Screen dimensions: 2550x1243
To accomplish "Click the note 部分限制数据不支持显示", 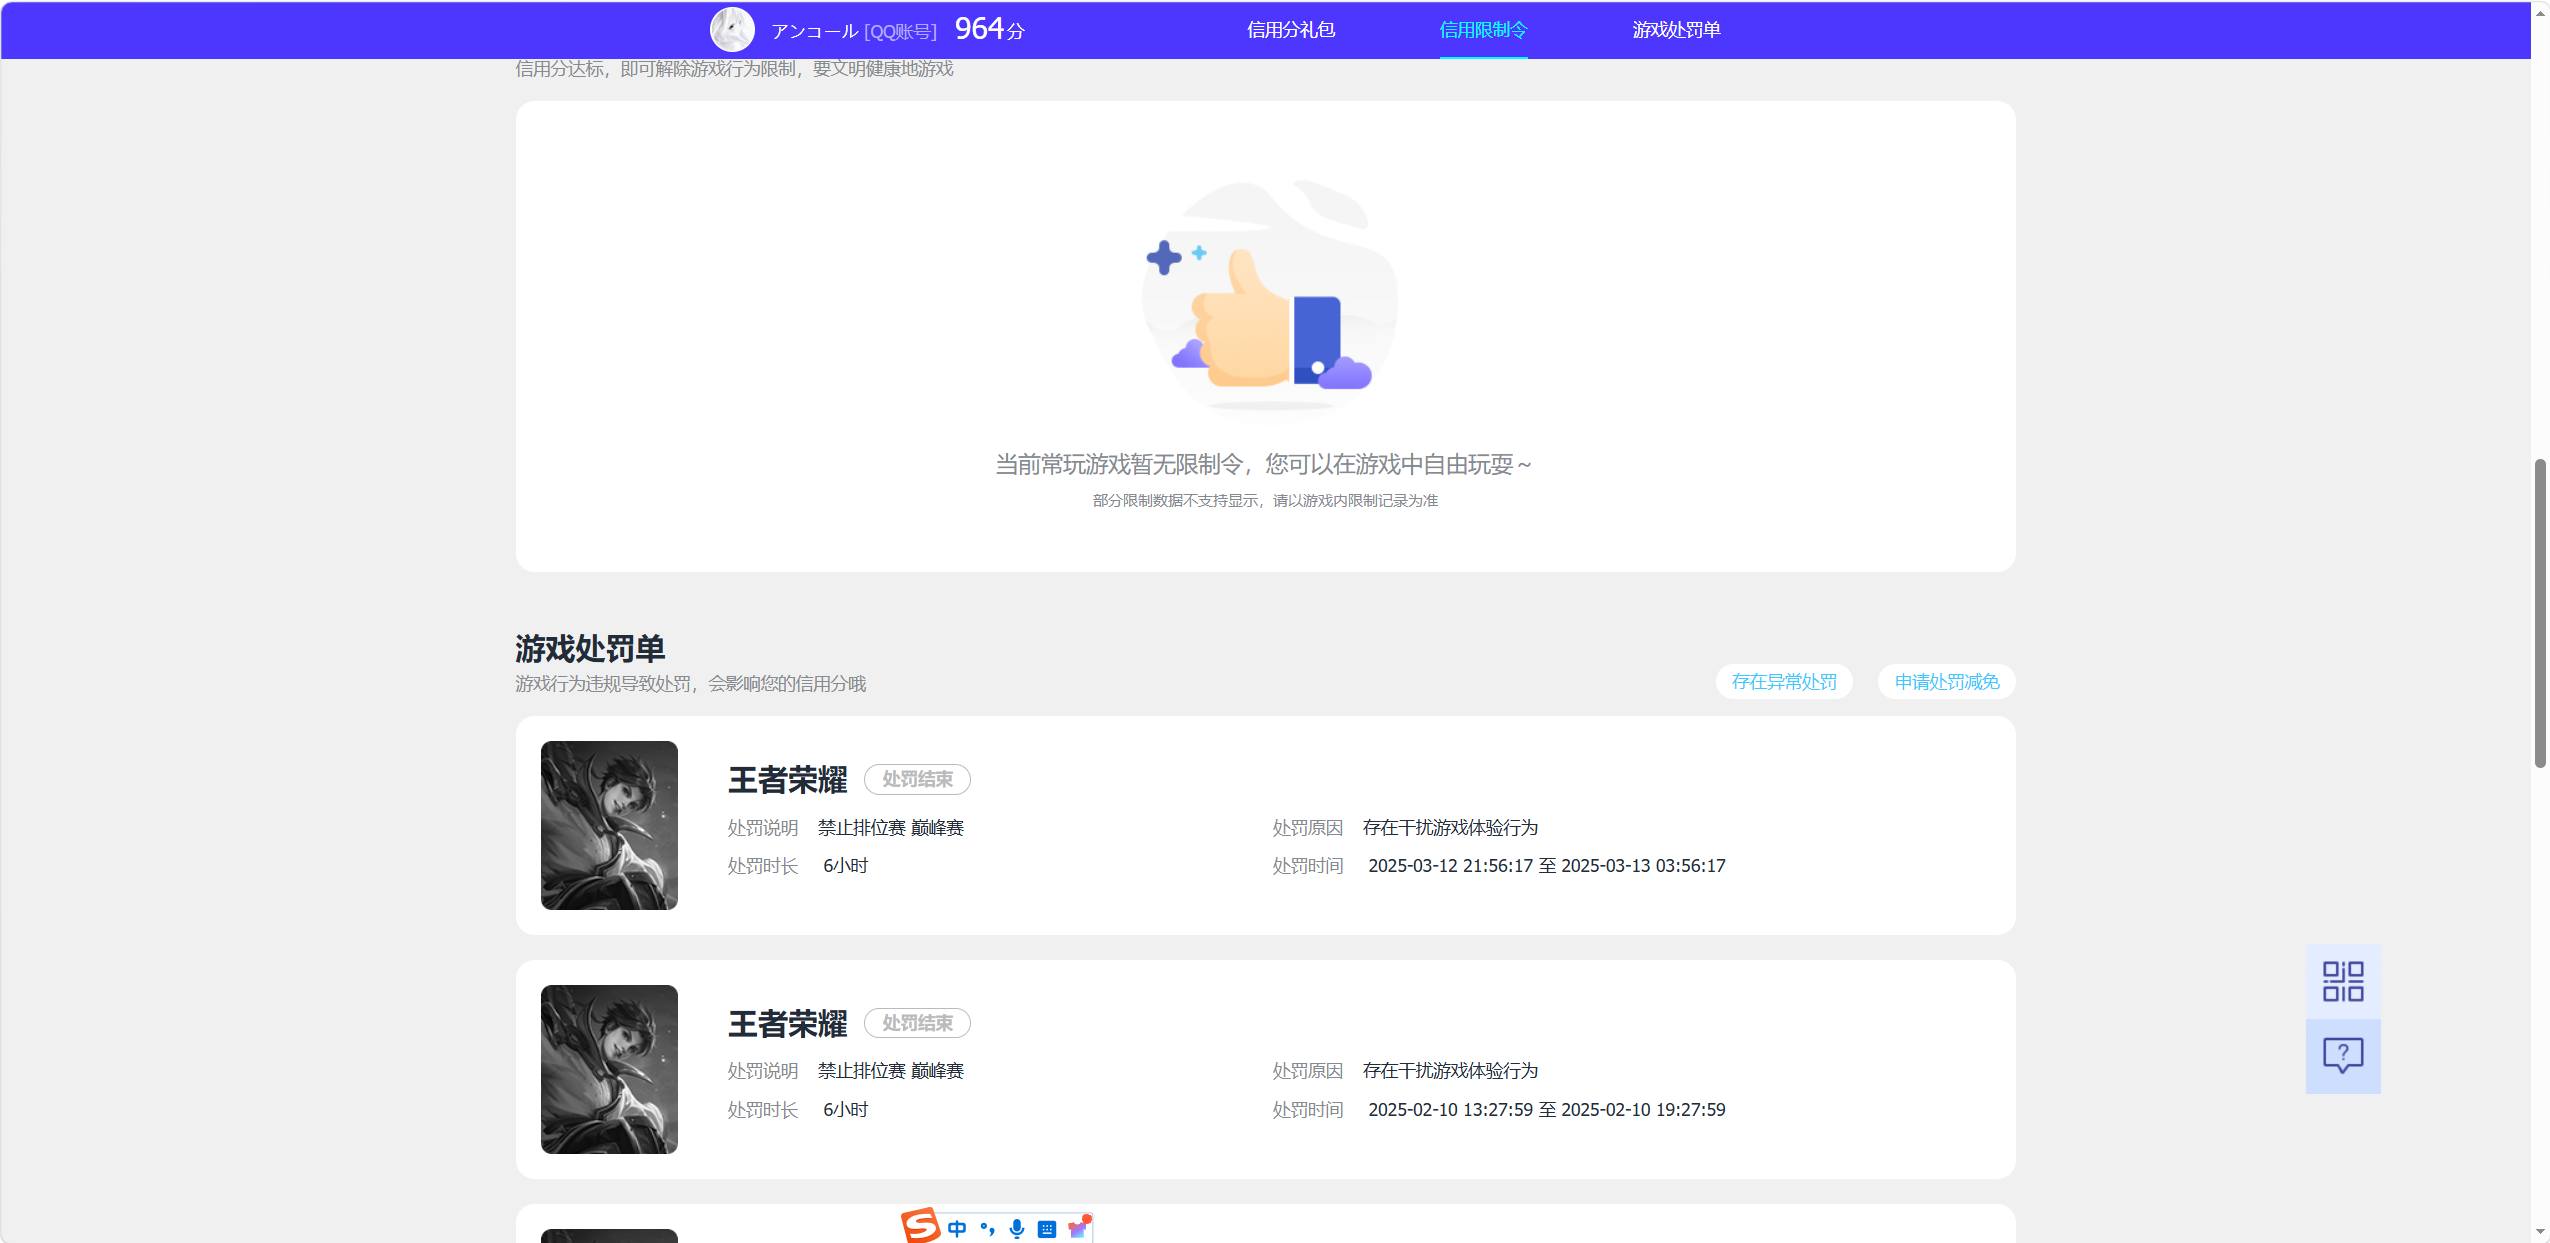I will coord(1175,501).
